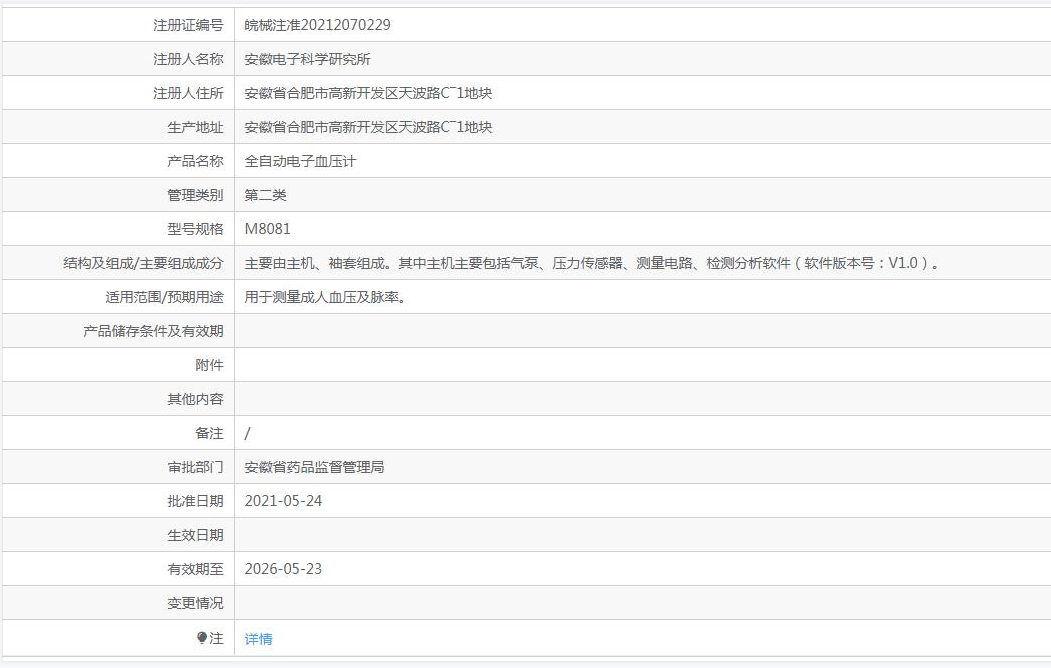The image size is (1051, 668).
Task: Click intended use text 用于测量成人血压及脉率
Action: [x=325, y=297]
